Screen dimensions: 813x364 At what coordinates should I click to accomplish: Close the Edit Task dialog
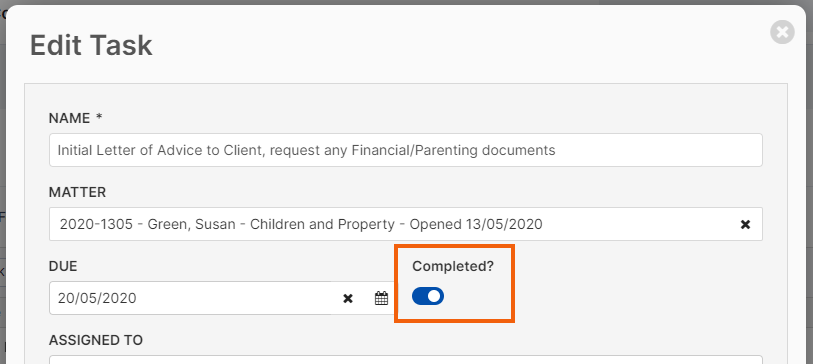[782, 32]
